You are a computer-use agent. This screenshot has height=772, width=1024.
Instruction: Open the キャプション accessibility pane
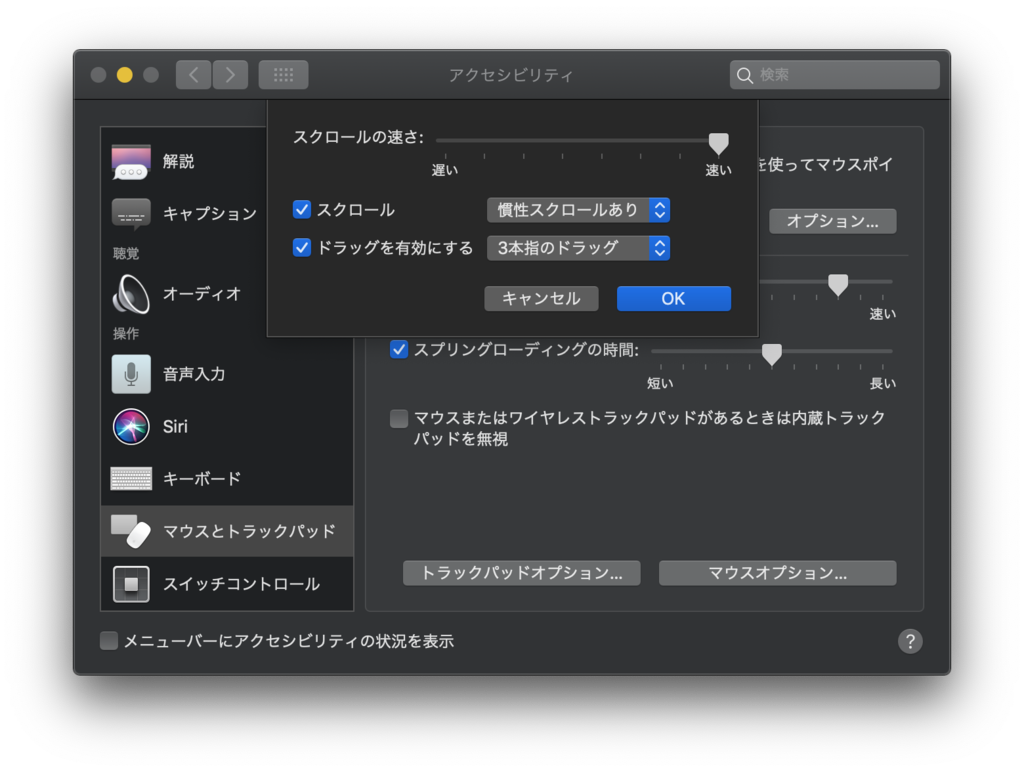point(129,211)
